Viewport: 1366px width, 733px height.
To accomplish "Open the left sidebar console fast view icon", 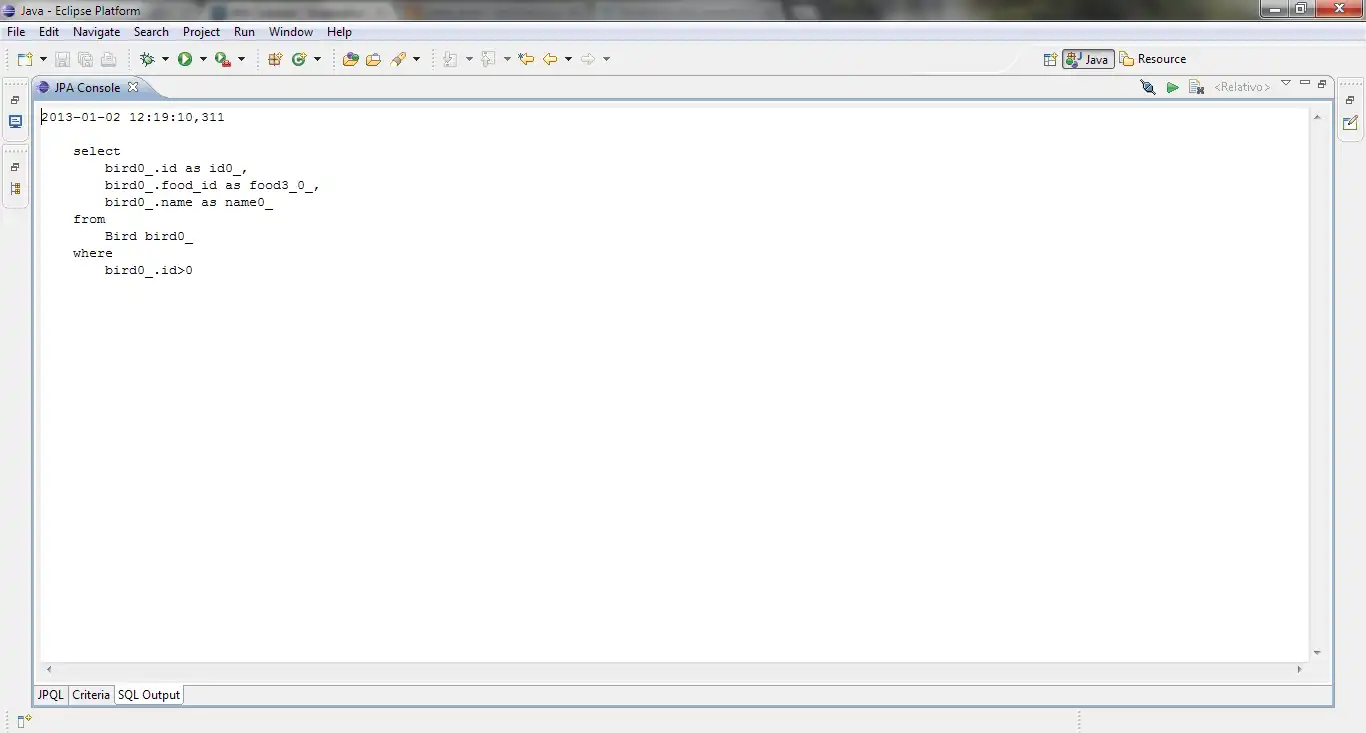I will coord(15,122).
